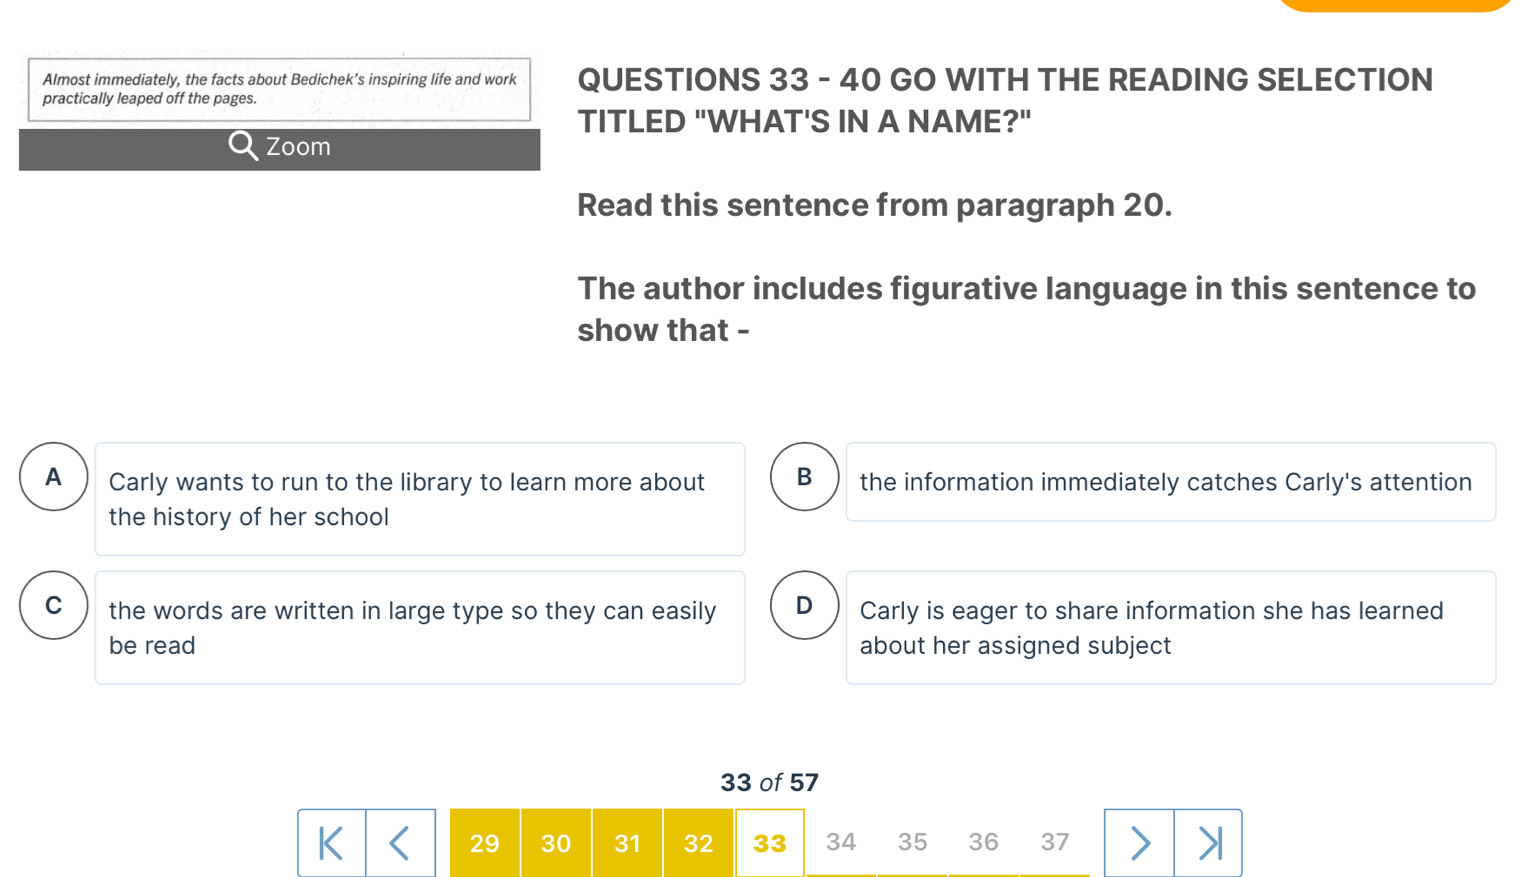The width and height of the screenshot is (1519, 877).
Task: Jump to last question arrow icon
Action: pos(1208,843)
